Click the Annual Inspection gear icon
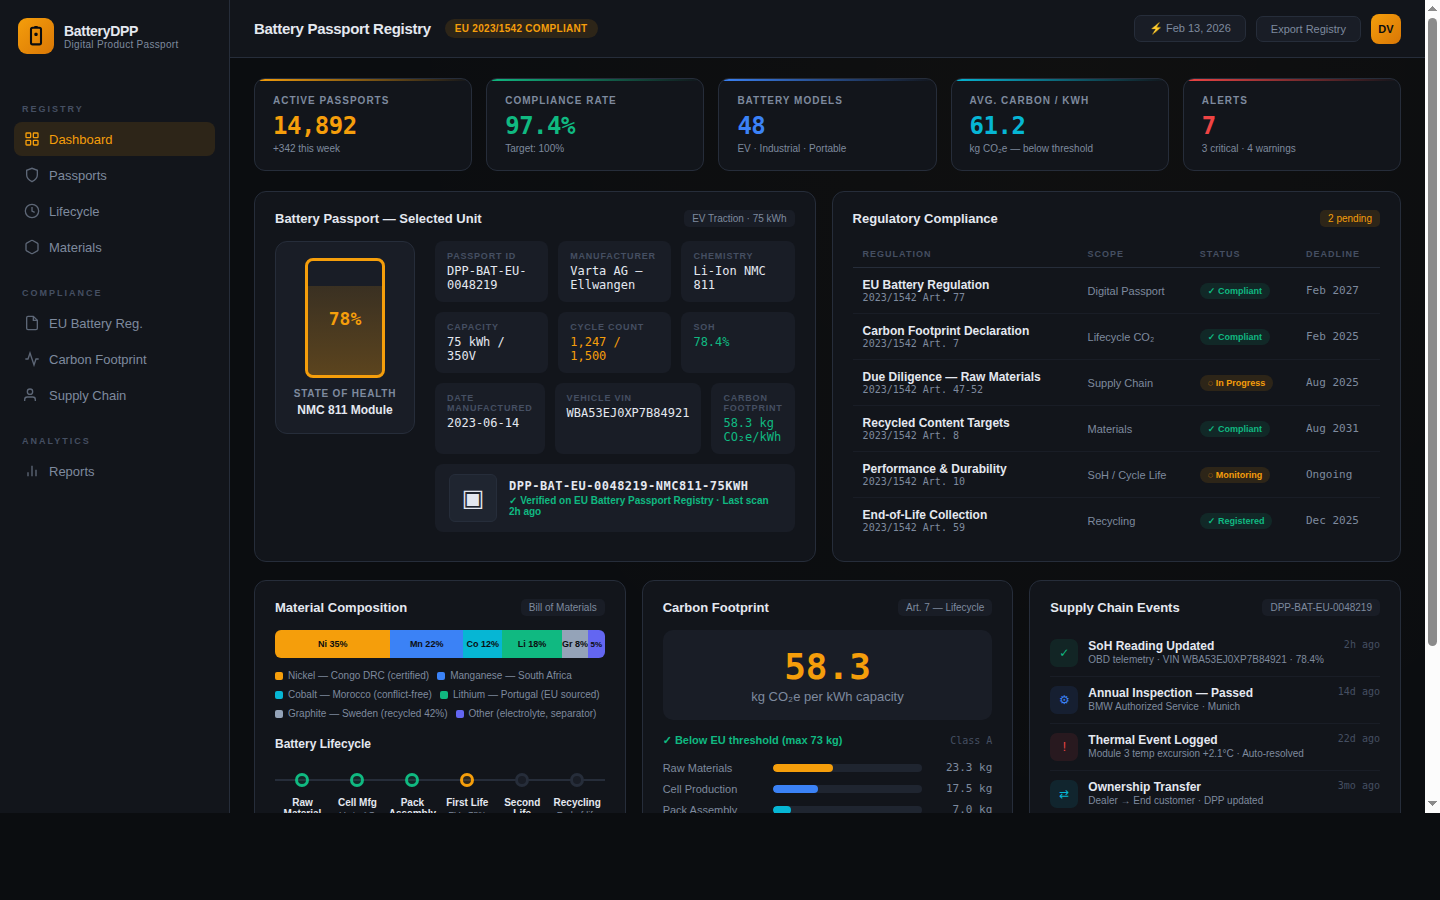The height and width of the screenshot is (900, 1440). pyautogui.click(x=1064, y=700)
